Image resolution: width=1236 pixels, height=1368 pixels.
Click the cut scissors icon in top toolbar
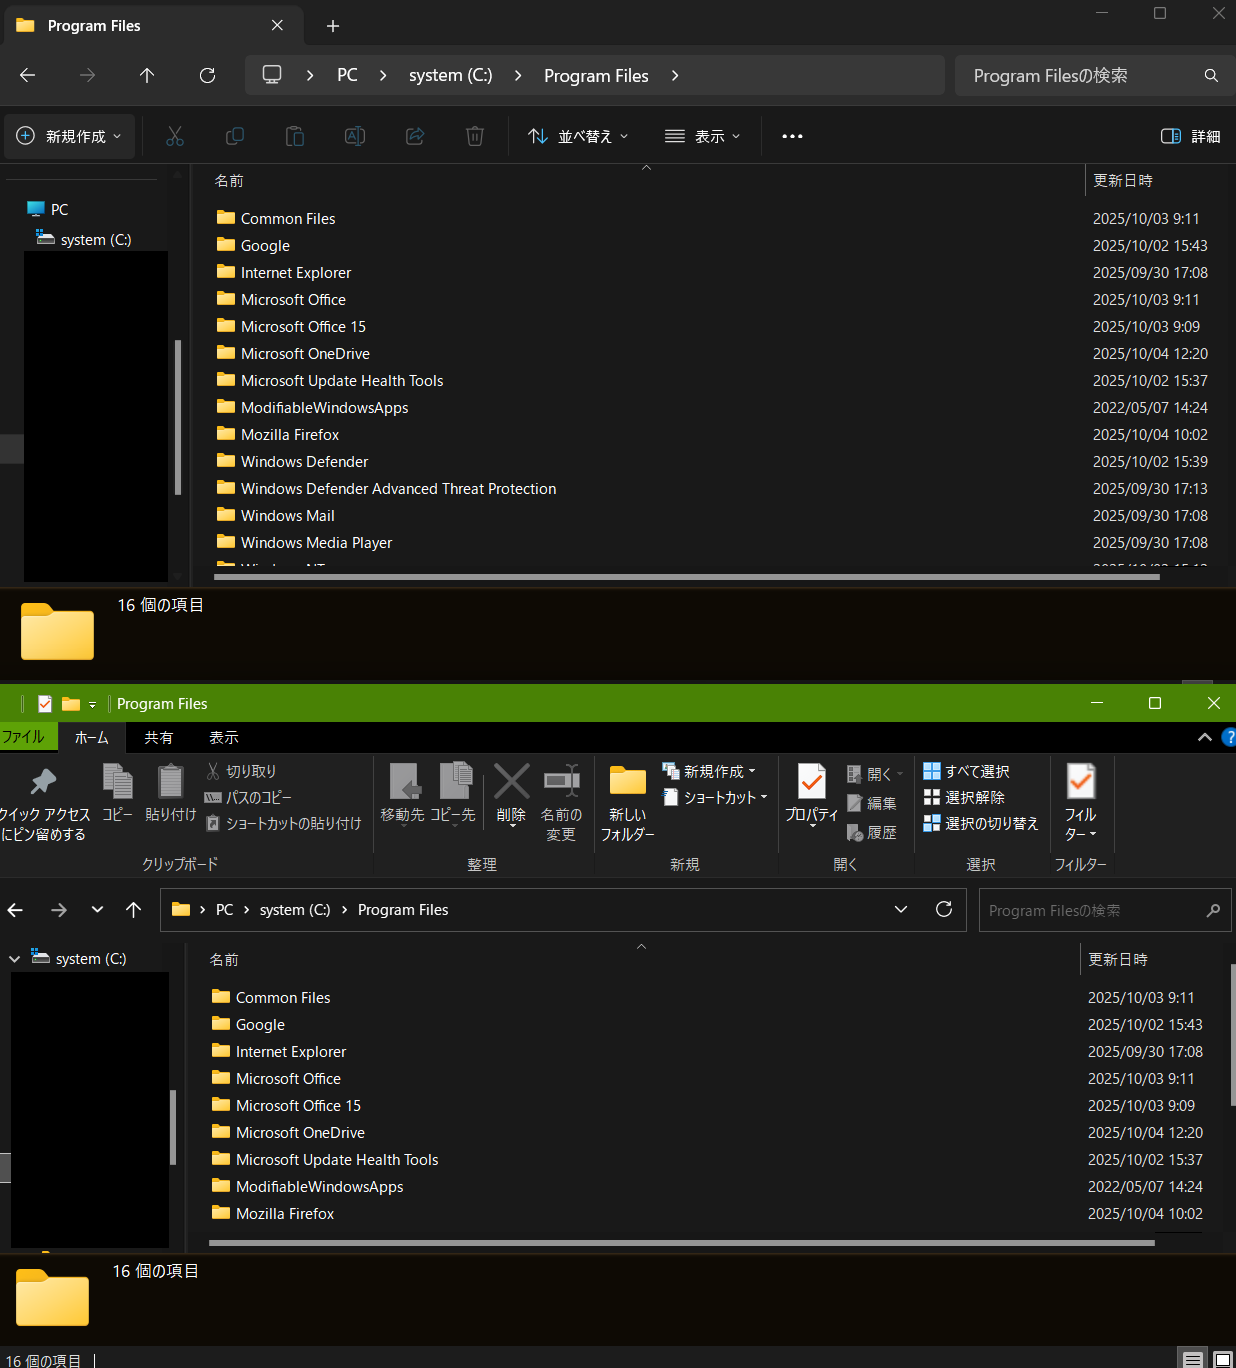(x=175, y=136)
